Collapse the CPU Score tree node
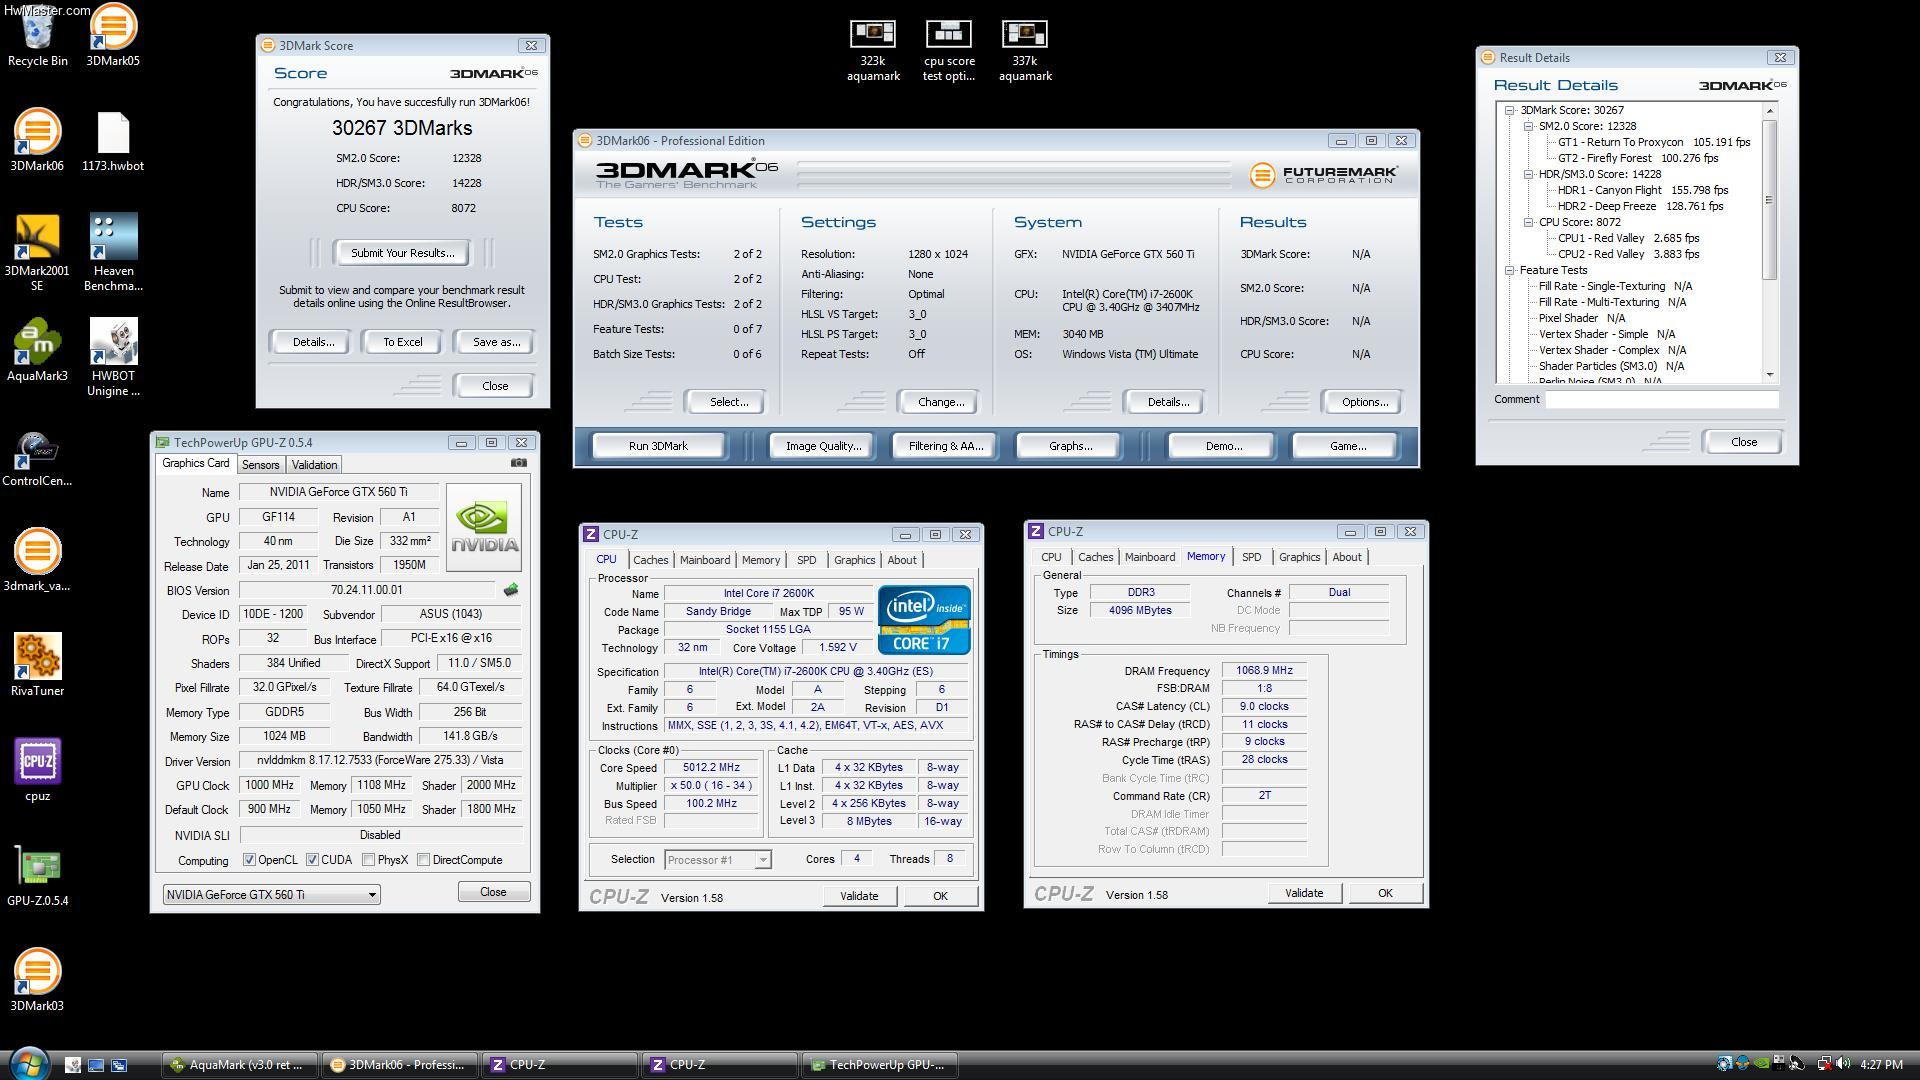This screenshot has width=1920, height=1080. click(1529, 222)
